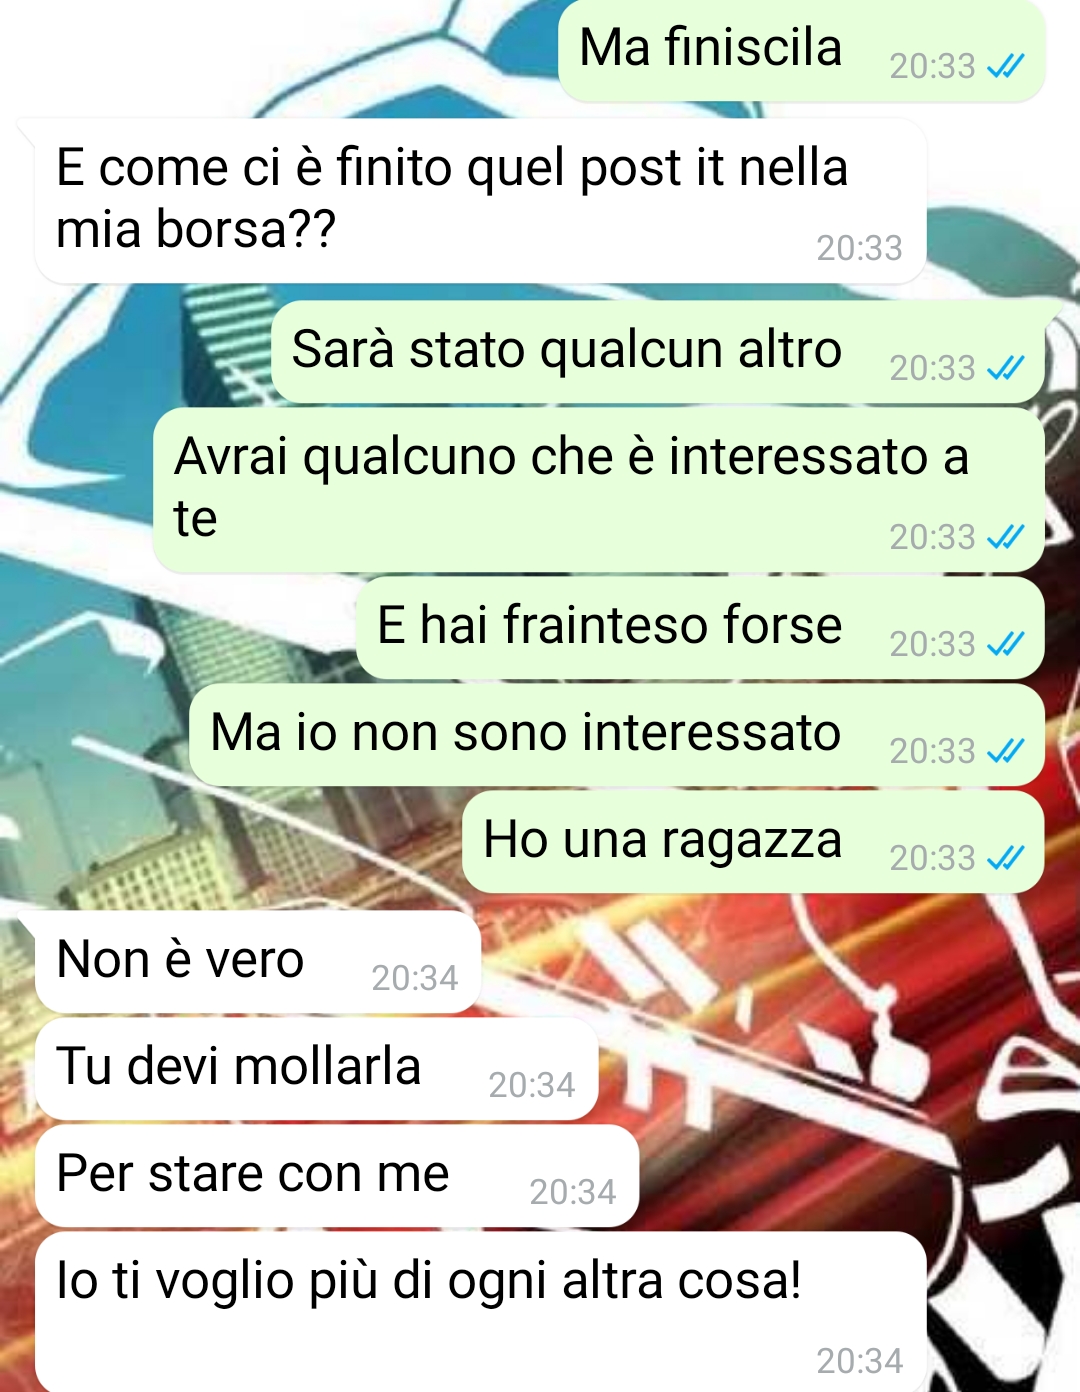Click the read ticks on 'Avrai qualcuno' message
Image resolution: width=1080 pixels, height=1392 pixels.
[1005, 538]
